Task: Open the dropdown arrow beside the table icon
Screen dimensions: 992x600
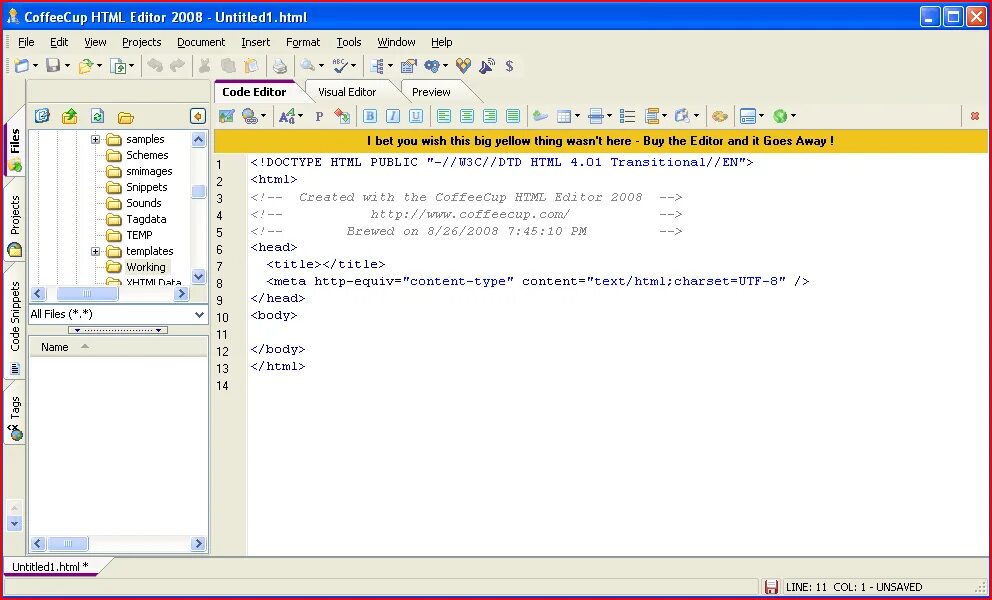Action: 577,116
